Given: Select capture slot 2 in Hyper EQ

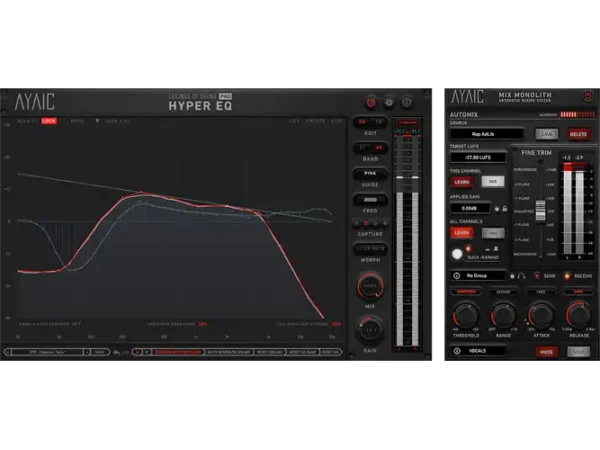Looking at the screenshot, I should tap(366, 223).
